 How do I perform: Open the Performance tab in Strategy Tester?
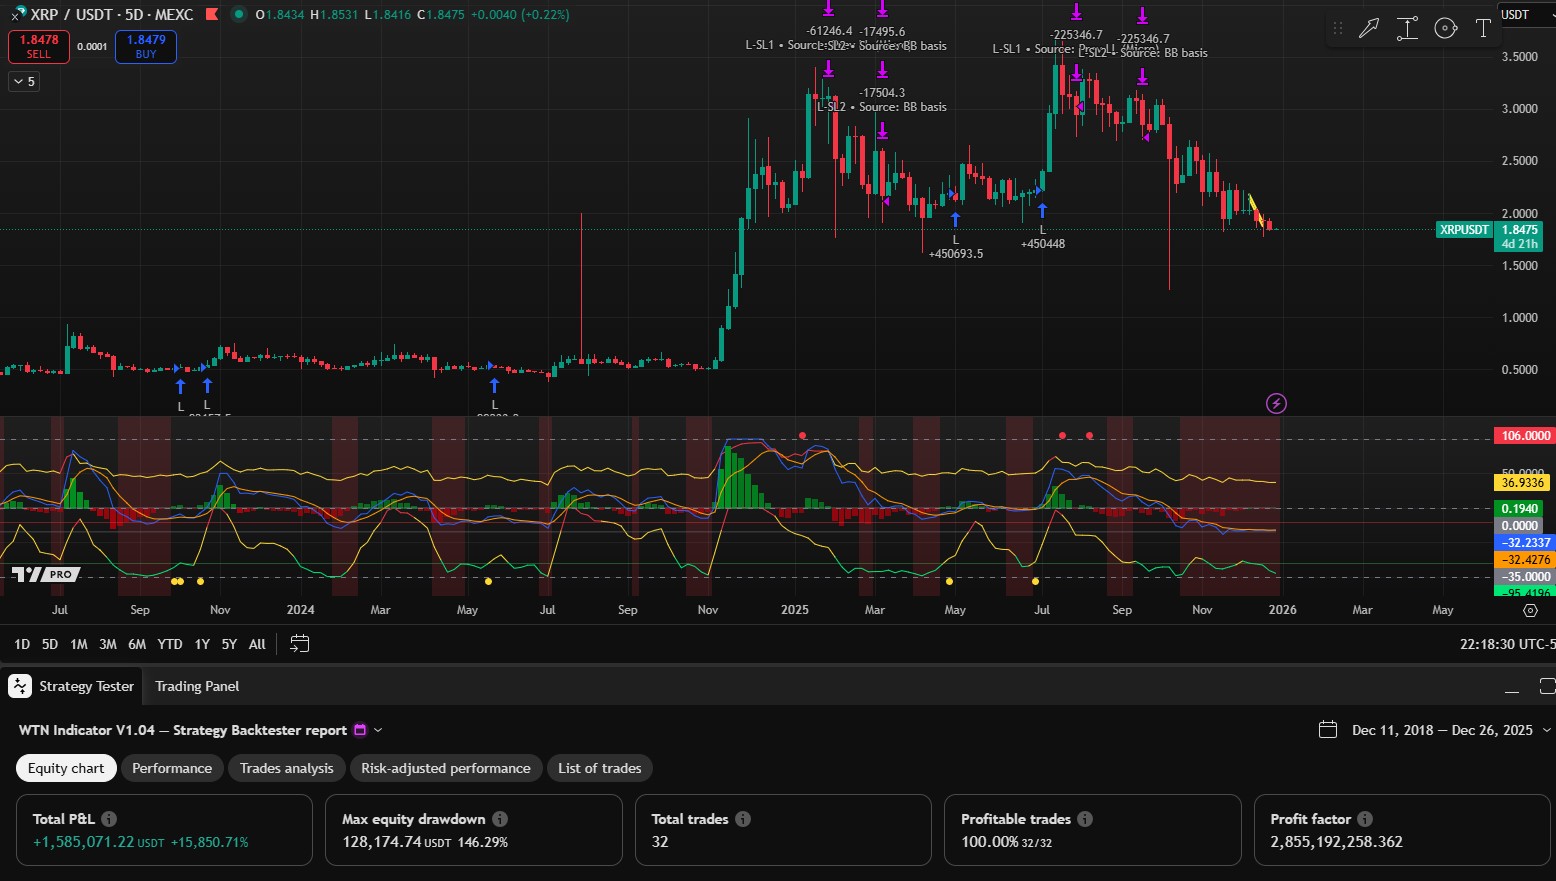coord(172,768)
